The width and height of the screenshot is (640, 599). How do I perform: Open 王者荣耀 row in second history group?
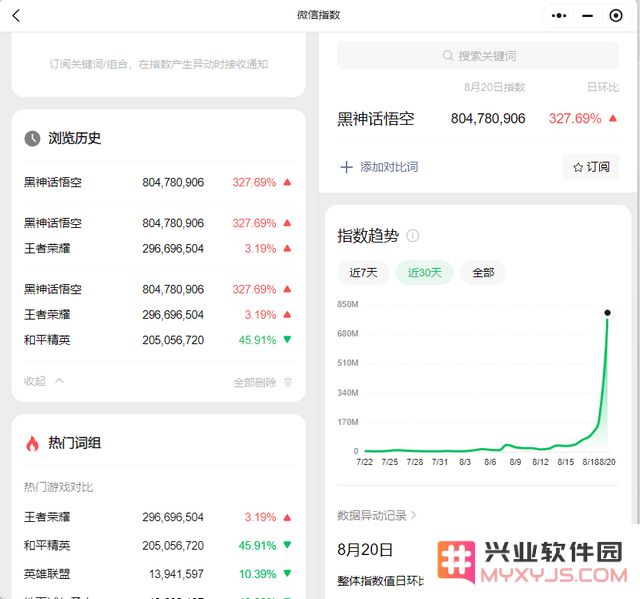158,248
